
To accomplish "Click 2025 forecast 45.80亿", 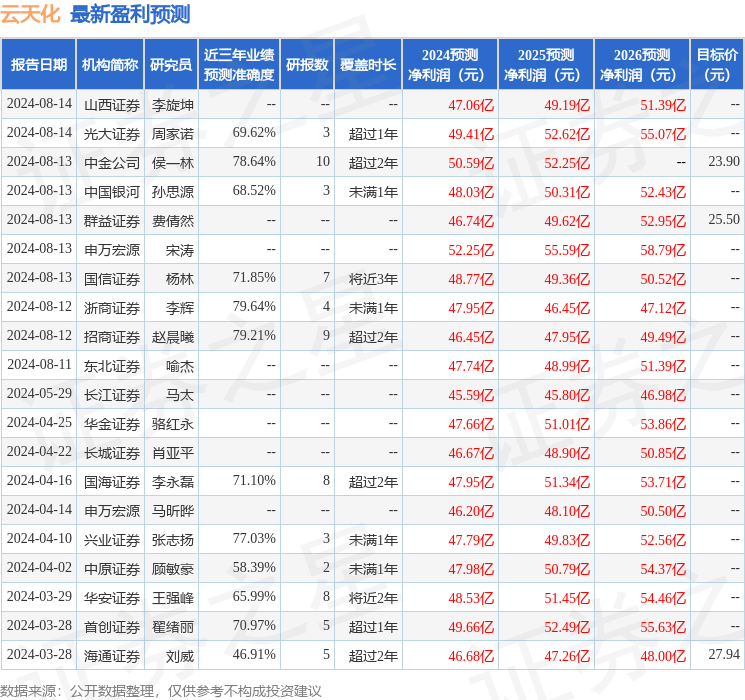I will pyautogui.click(x=567, y=395).
